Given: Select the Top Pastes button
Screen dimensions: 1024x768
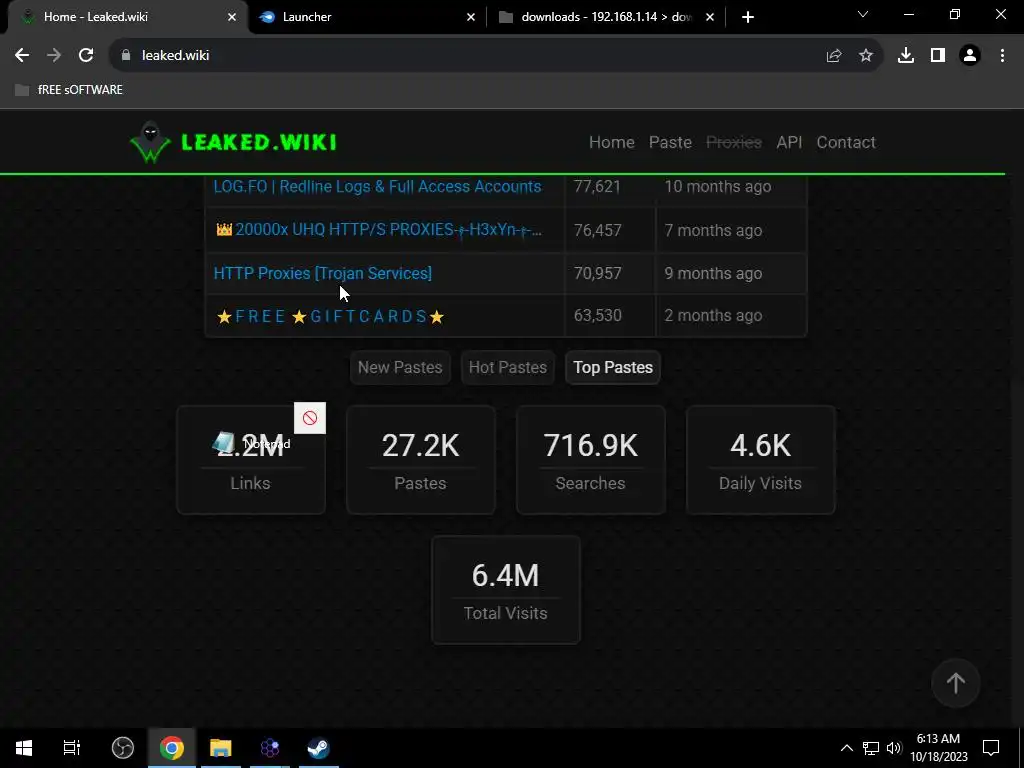Looking at the screenshot, I should [x=613, y=368].
